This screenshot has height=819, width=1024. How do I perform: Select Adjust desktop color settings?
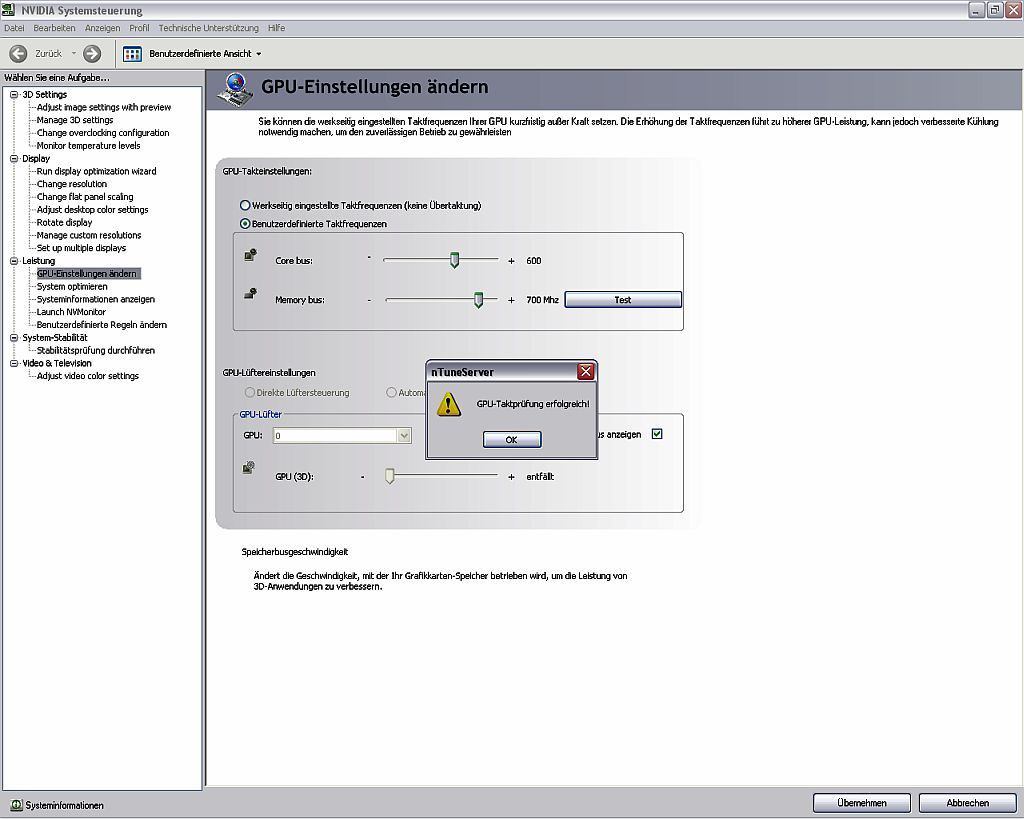(x=93, y=210)
